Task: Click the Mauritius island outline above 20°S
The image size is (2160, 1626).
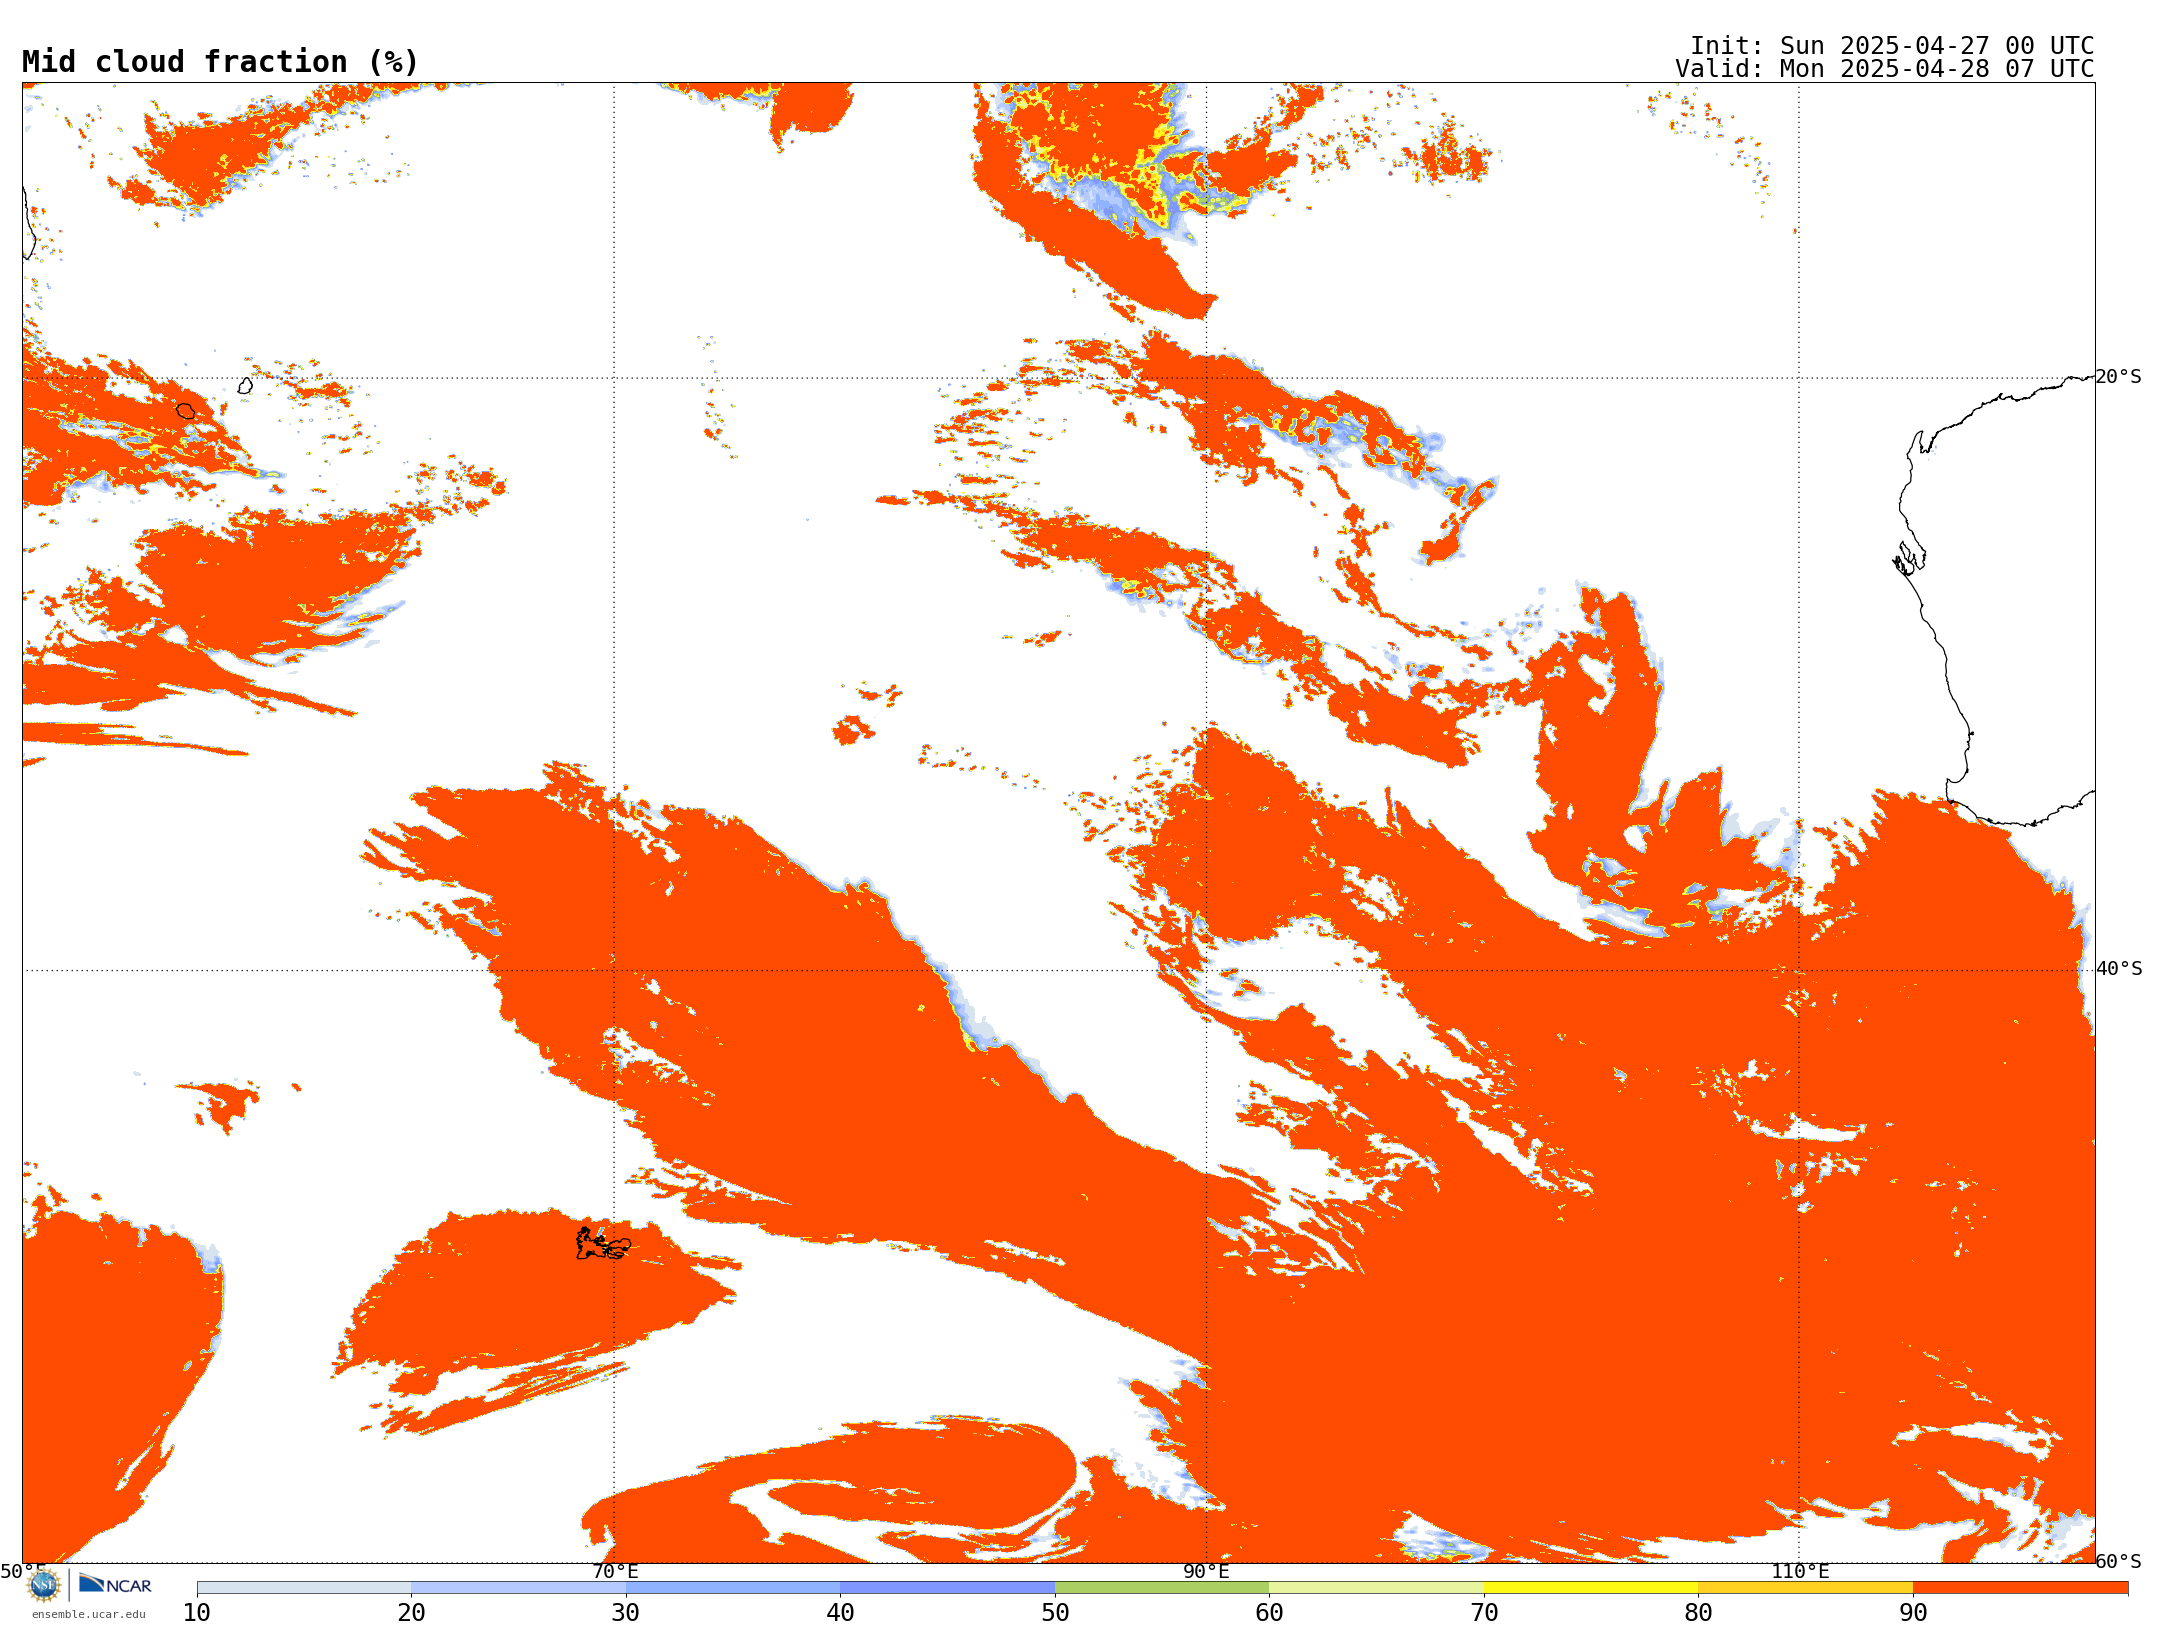Action: click(245, 385)
